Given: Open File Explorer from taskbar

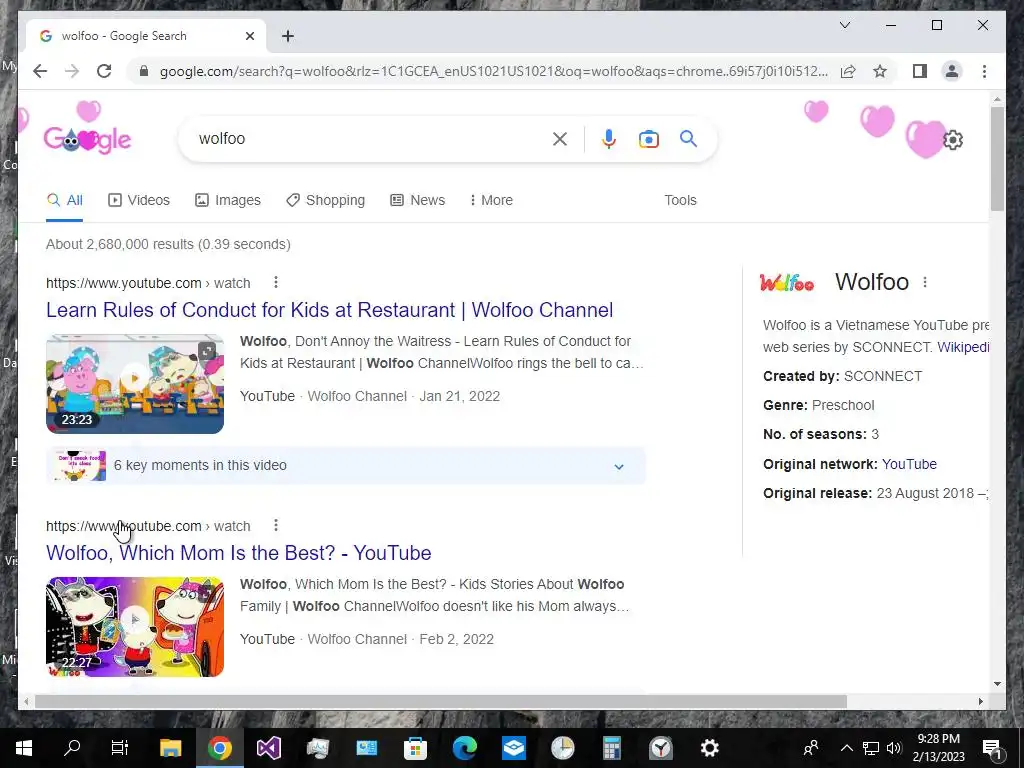Looking at the screenshot, I should [x=170, y=748].
